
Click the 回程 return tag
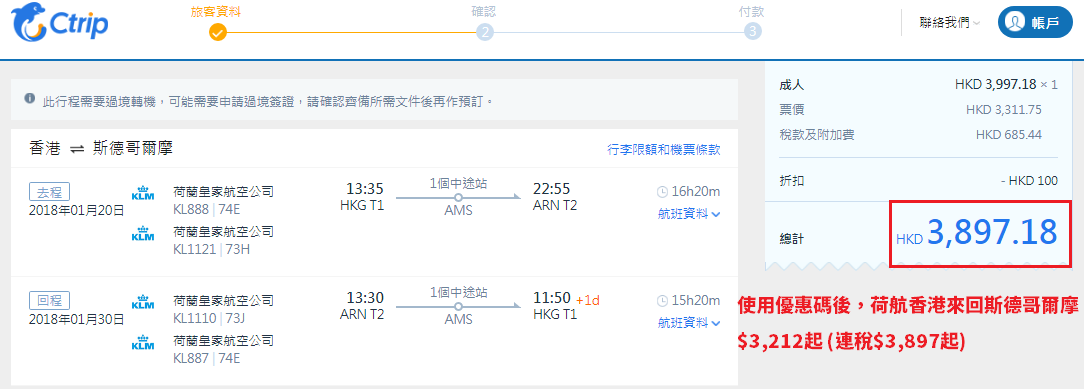click(49, 301)
